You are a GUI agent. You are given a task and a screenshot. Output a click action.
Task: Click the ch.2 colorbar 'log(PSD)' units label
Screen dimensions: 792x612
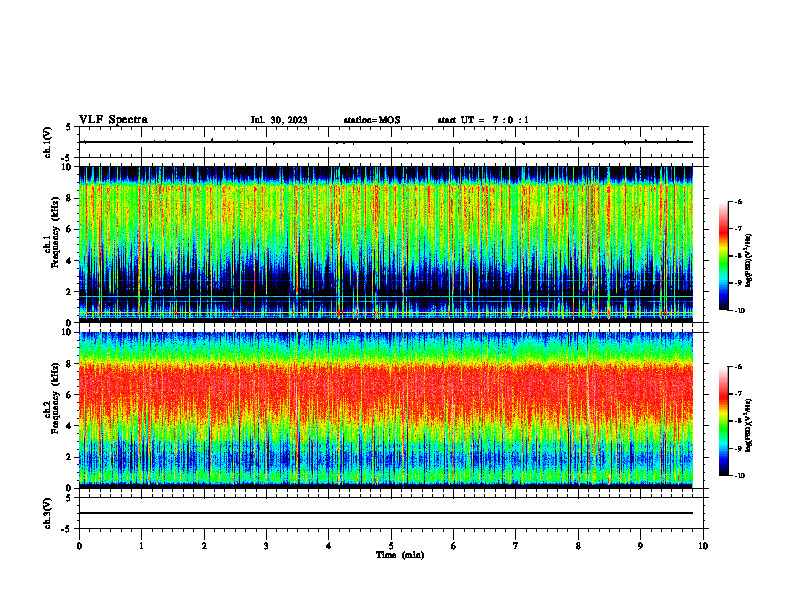749,425
